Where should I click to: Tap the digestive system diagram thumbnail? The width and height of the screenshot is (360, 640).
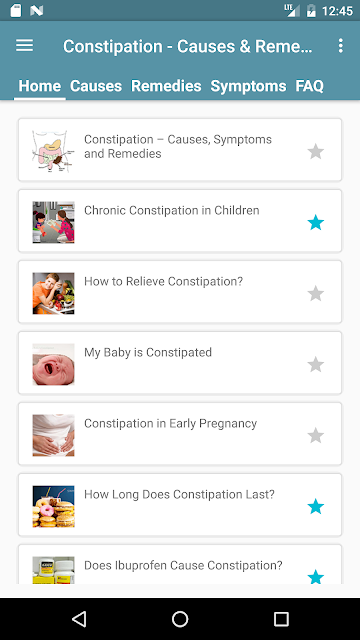coord(53,151)
